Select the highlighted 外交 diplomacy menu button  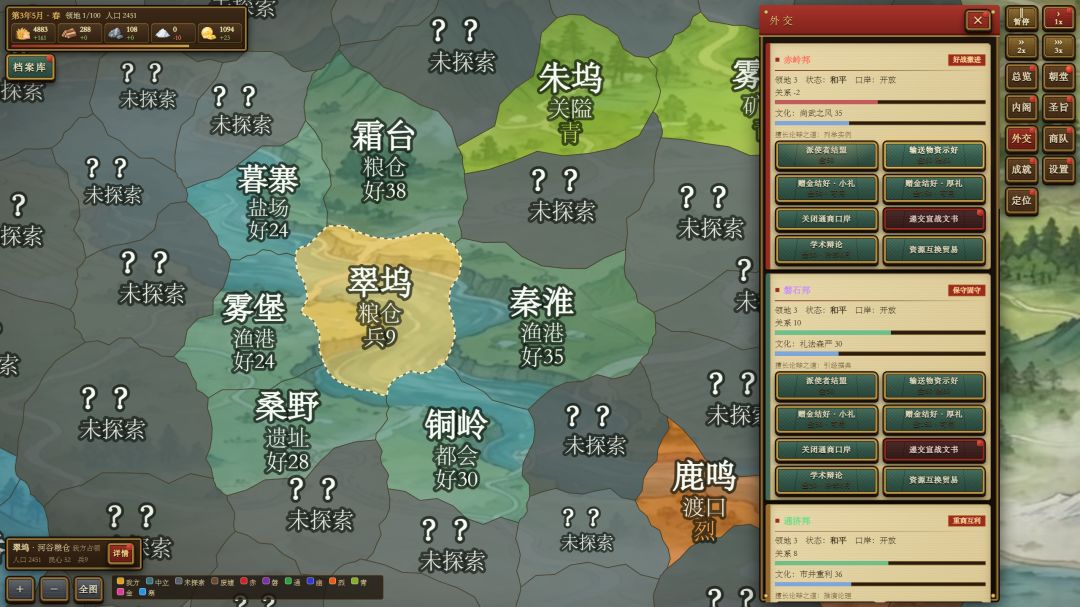[x=1021, y=138]
